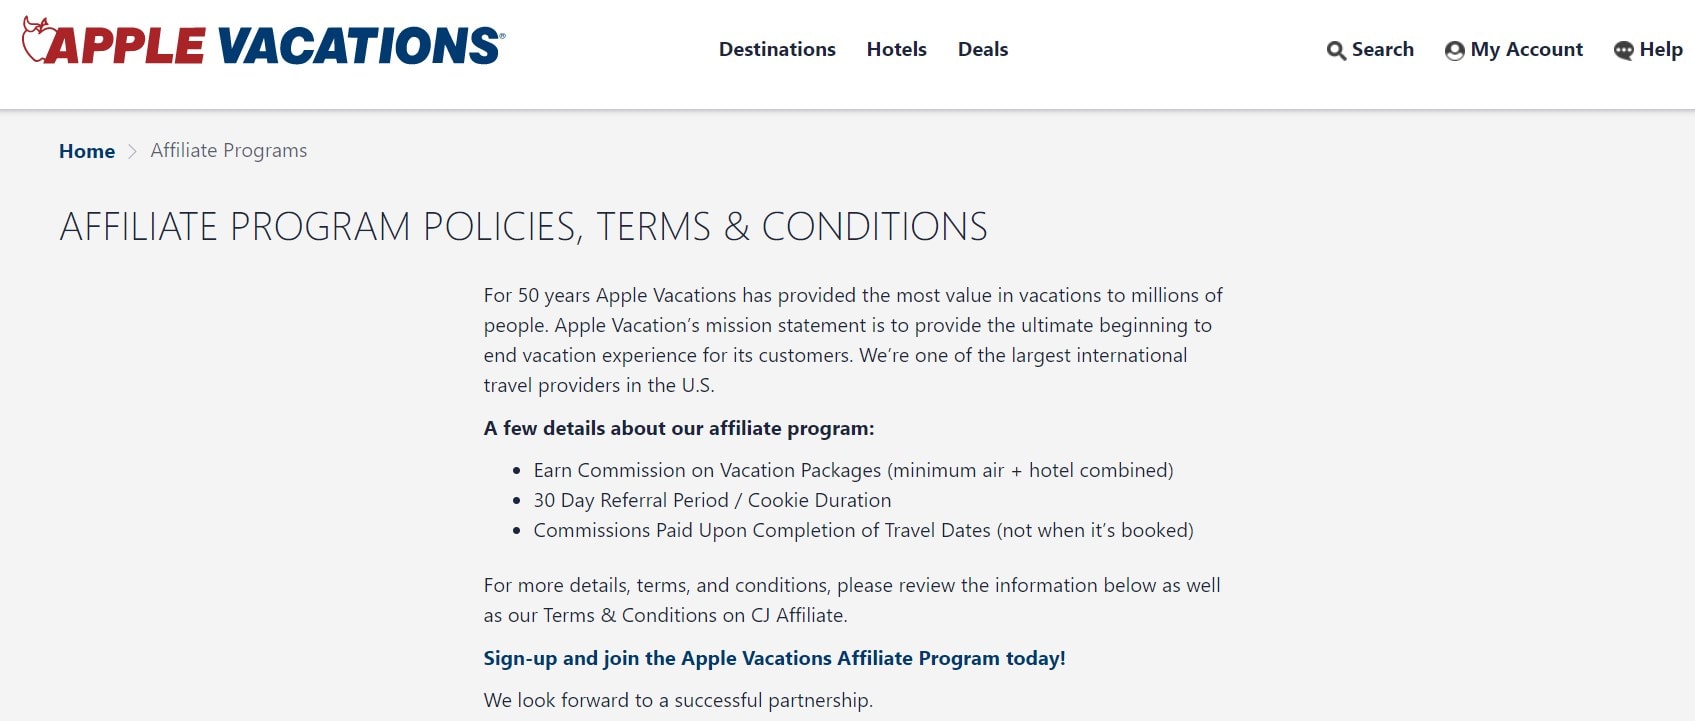
Task: Click the red apple icon in the logo
Action: 38,41
